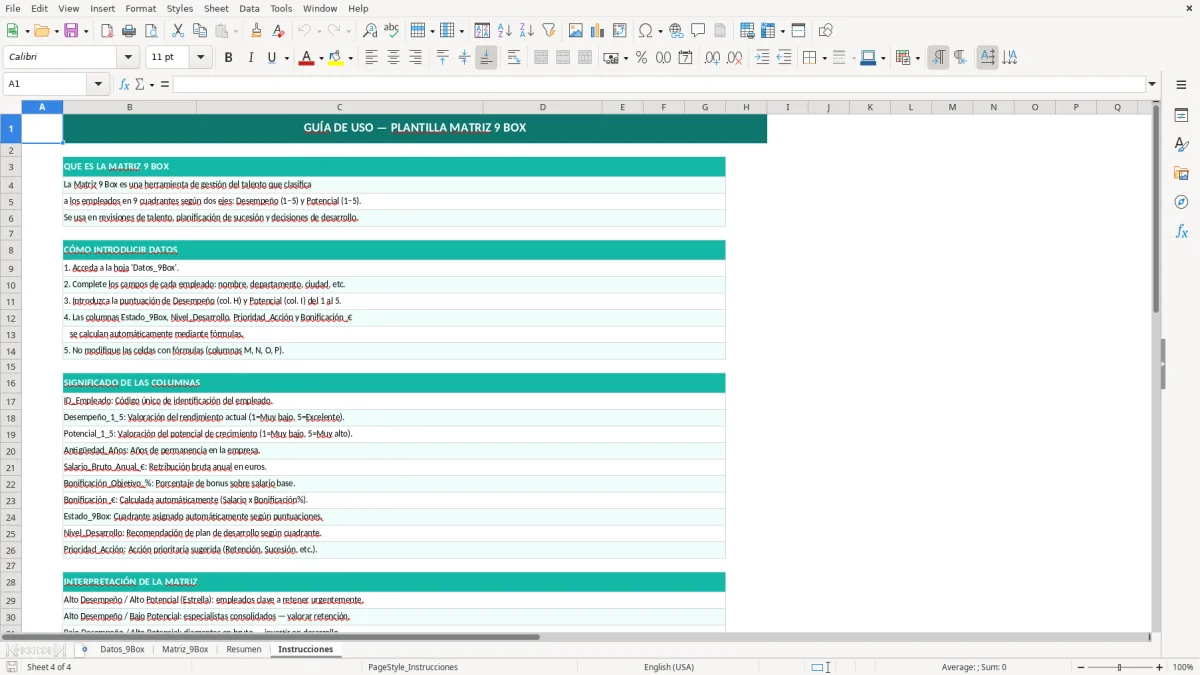The width and height of the screenshot is (1200, 675).
Task: Click 'Sheet 4 of 4' status text
Action: click(49, 667)
